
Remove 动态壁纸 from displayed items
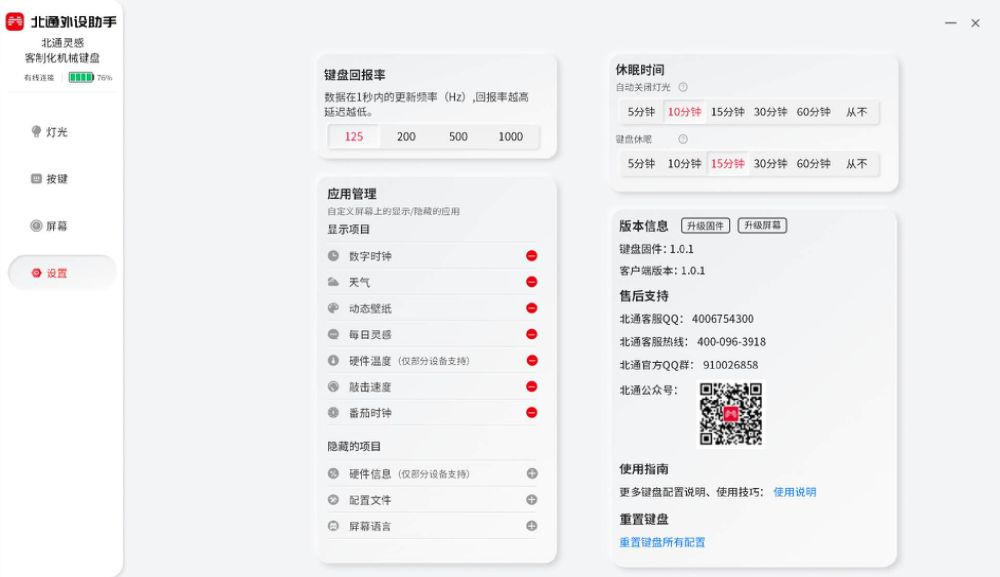click(x=531, y=308)
